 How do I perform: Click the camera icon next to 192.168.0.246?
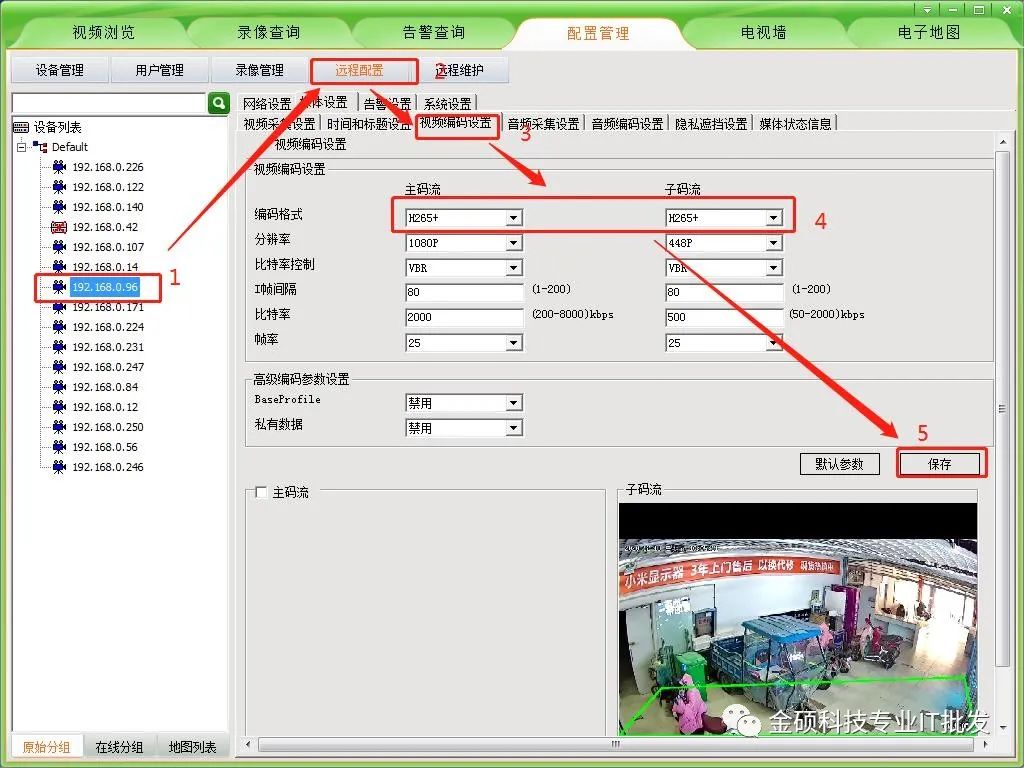click(x=58, y=467)
